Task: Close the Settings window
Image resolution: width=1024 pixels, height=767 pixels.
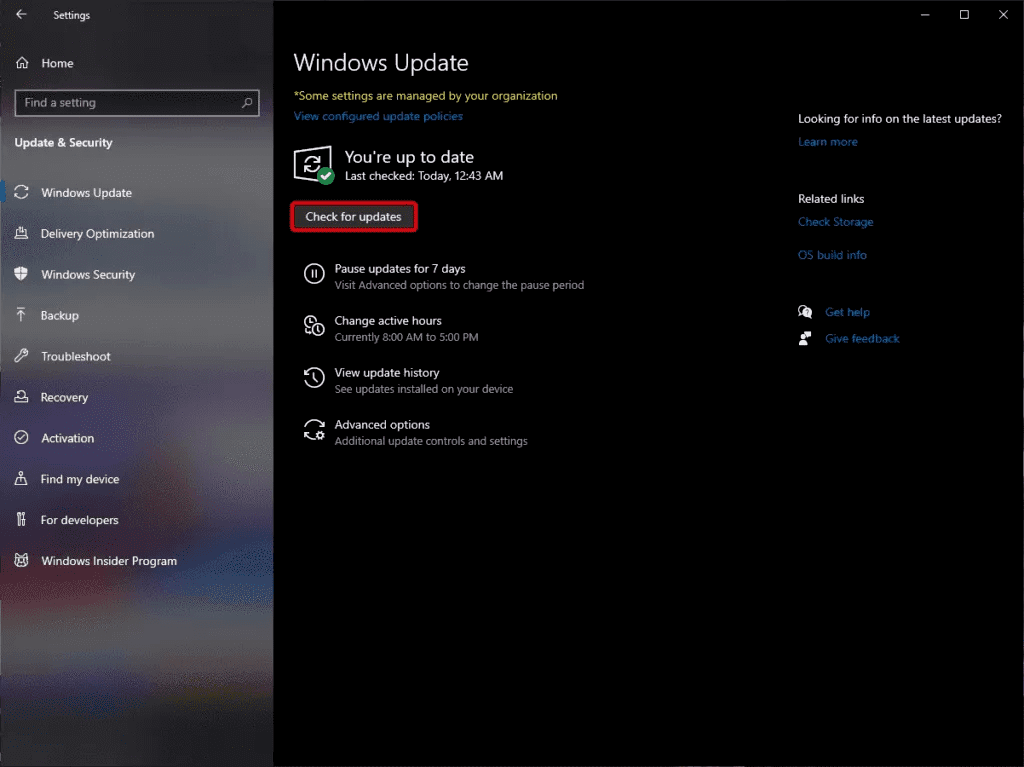Action: (x=1003, y=14)
